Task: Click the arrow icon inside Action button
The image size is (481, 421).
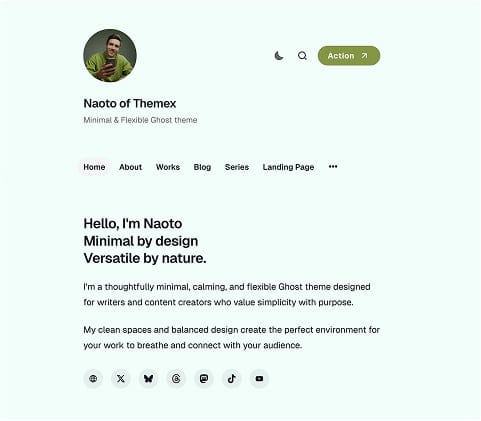Action: pos(364,56)
